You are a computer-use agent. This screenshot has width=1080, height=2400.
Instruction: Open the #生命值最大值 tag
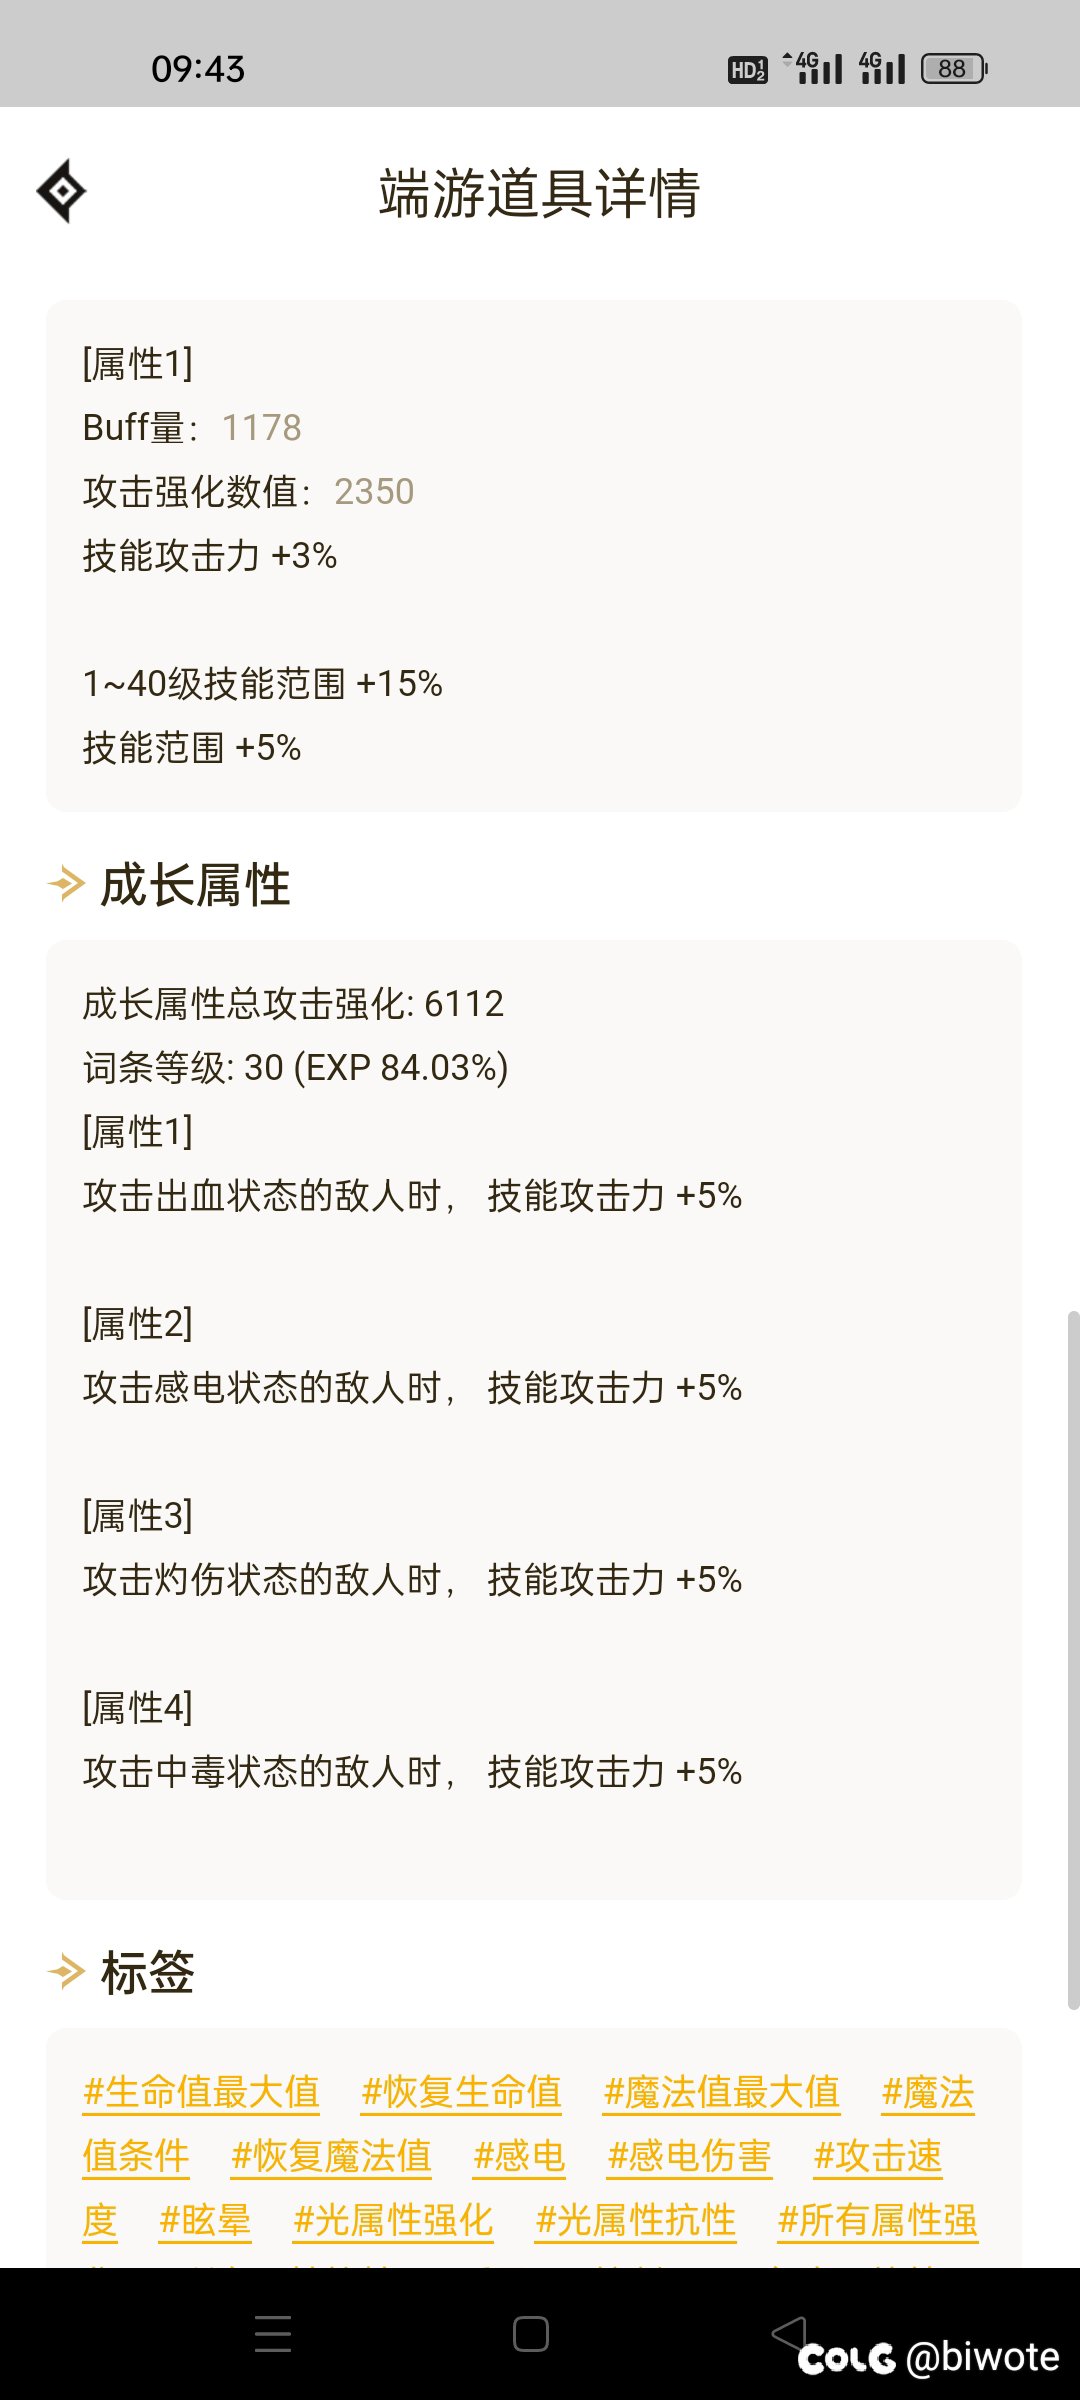pyautogui.click(x=201, y=2092)
